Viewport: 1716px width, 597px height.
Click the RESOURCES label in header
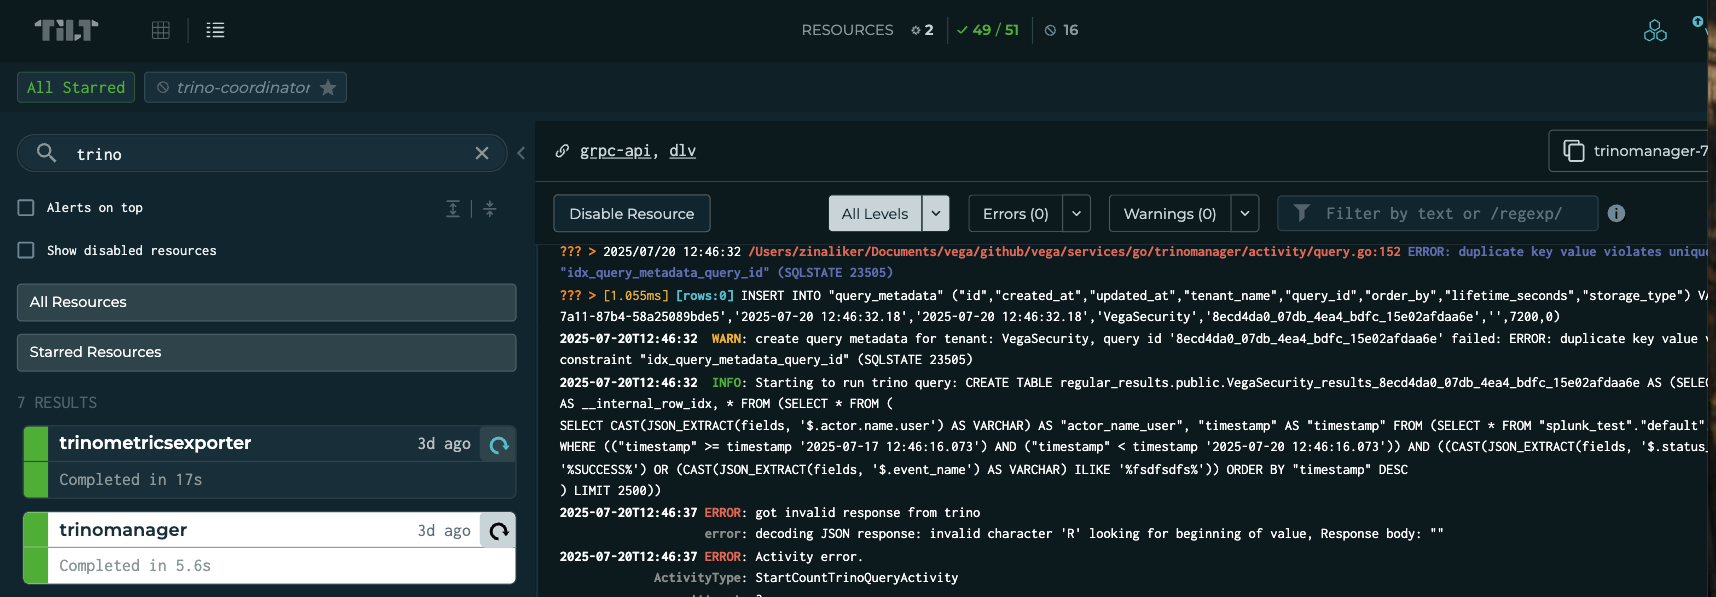[847, 30]
